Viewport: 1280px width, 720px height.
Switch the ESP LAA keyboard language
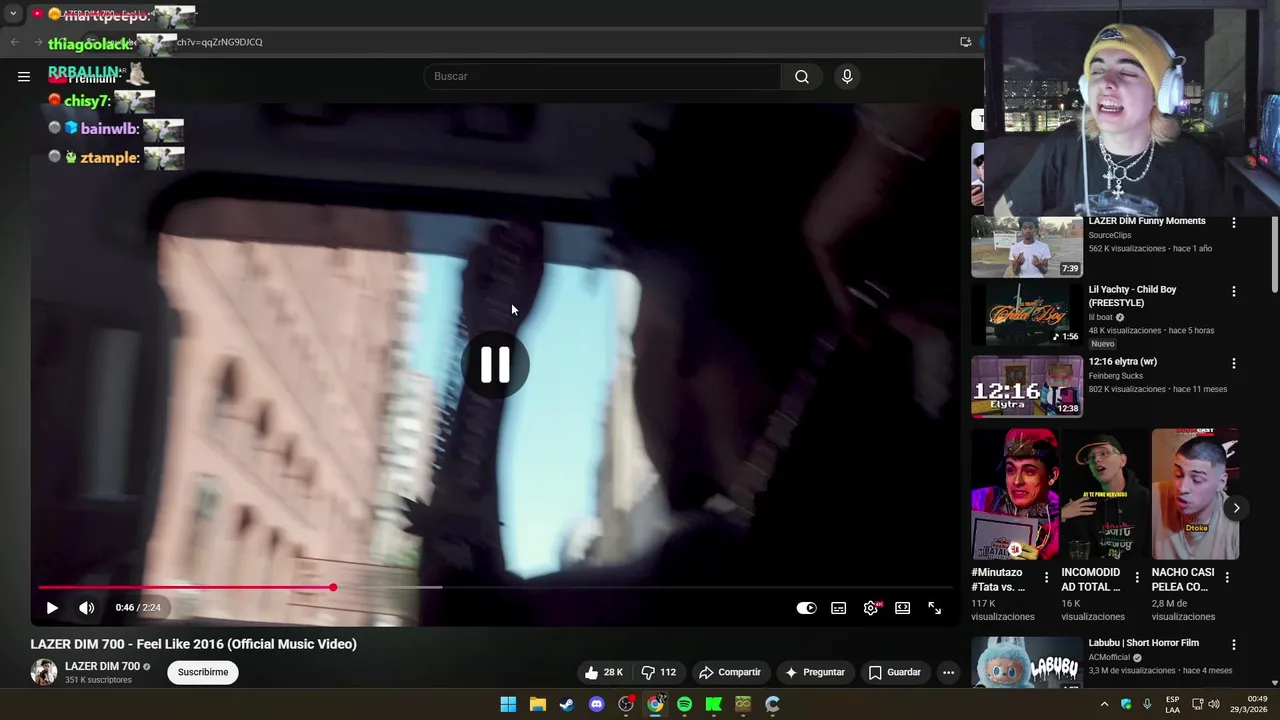1172,704
